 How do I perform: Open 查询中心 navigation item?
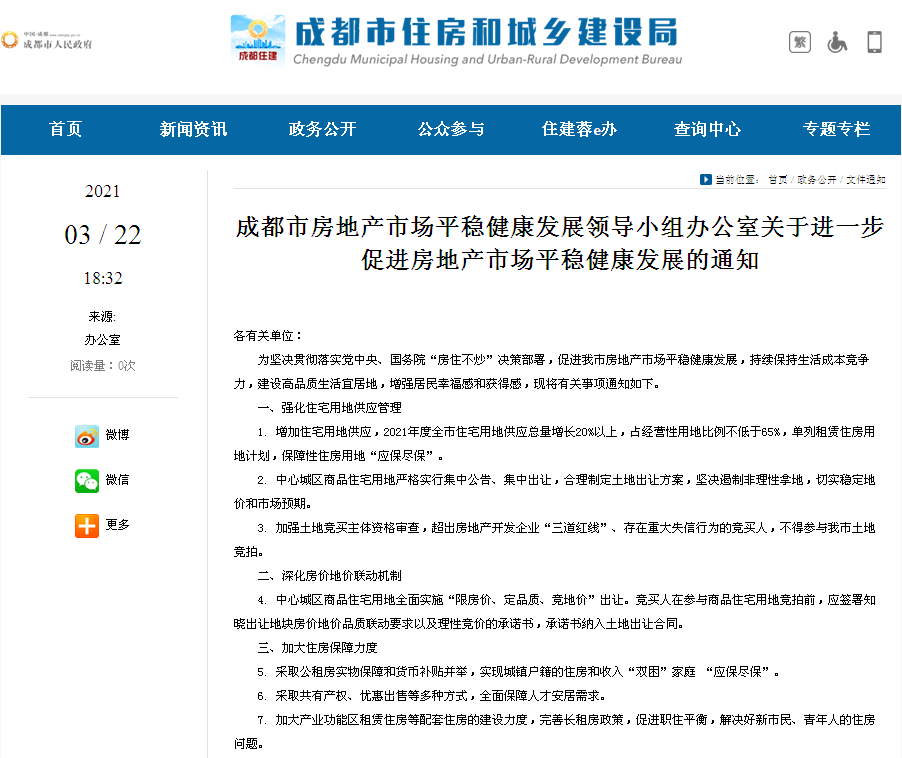707,129
